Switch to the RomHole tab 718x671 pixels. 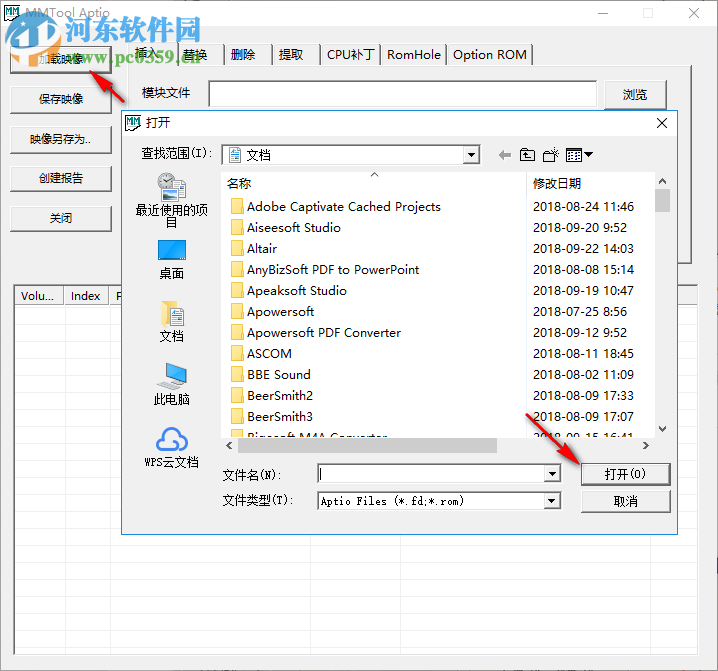click(x=414, y=55)
